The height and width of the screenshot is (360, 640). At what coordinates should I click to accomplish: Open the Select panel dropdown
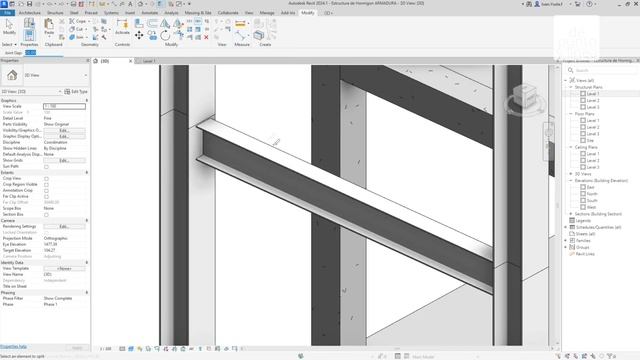[x=9, y=44]
